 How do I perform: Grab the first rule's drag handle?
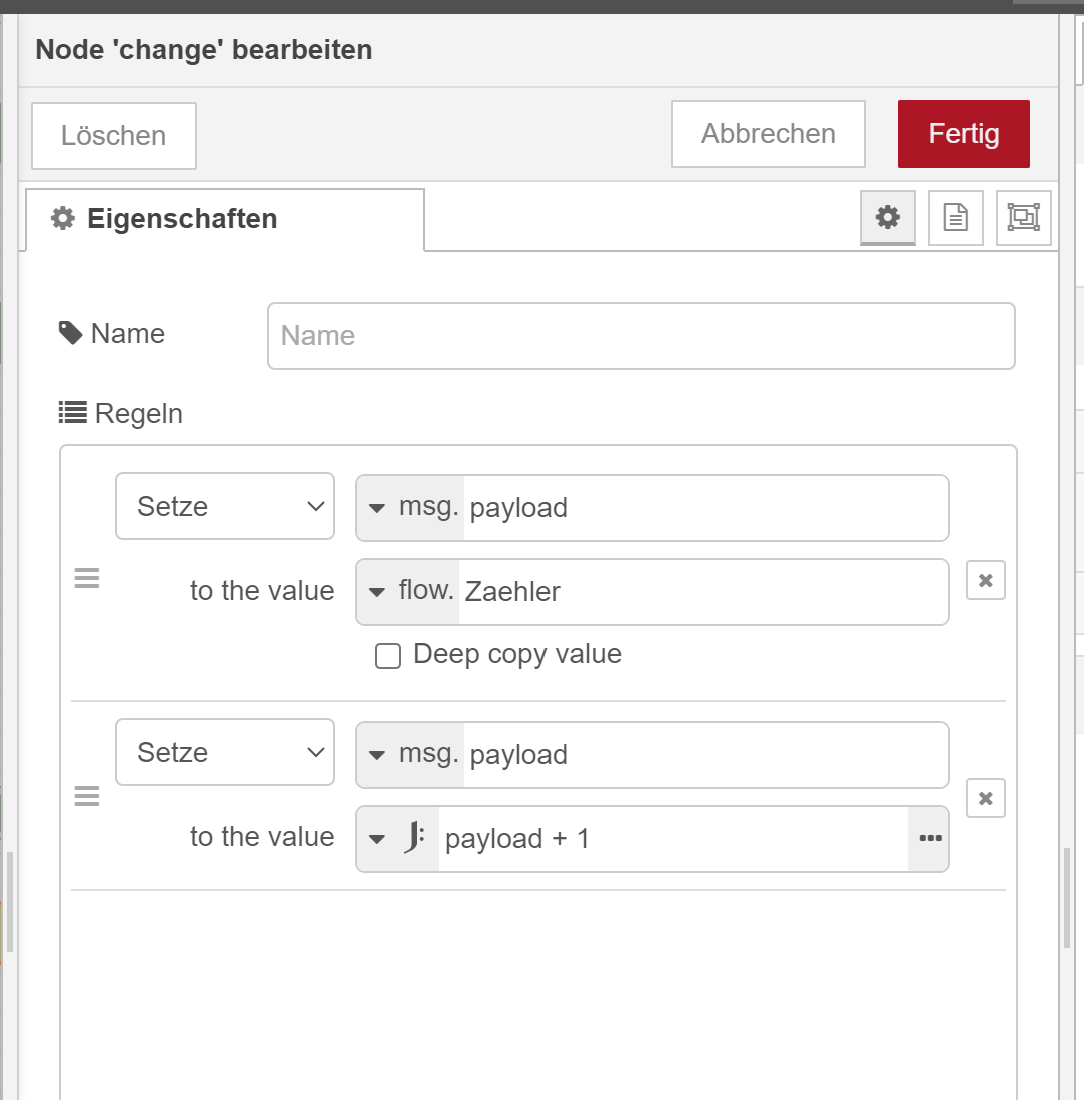[x=87, y=579]
